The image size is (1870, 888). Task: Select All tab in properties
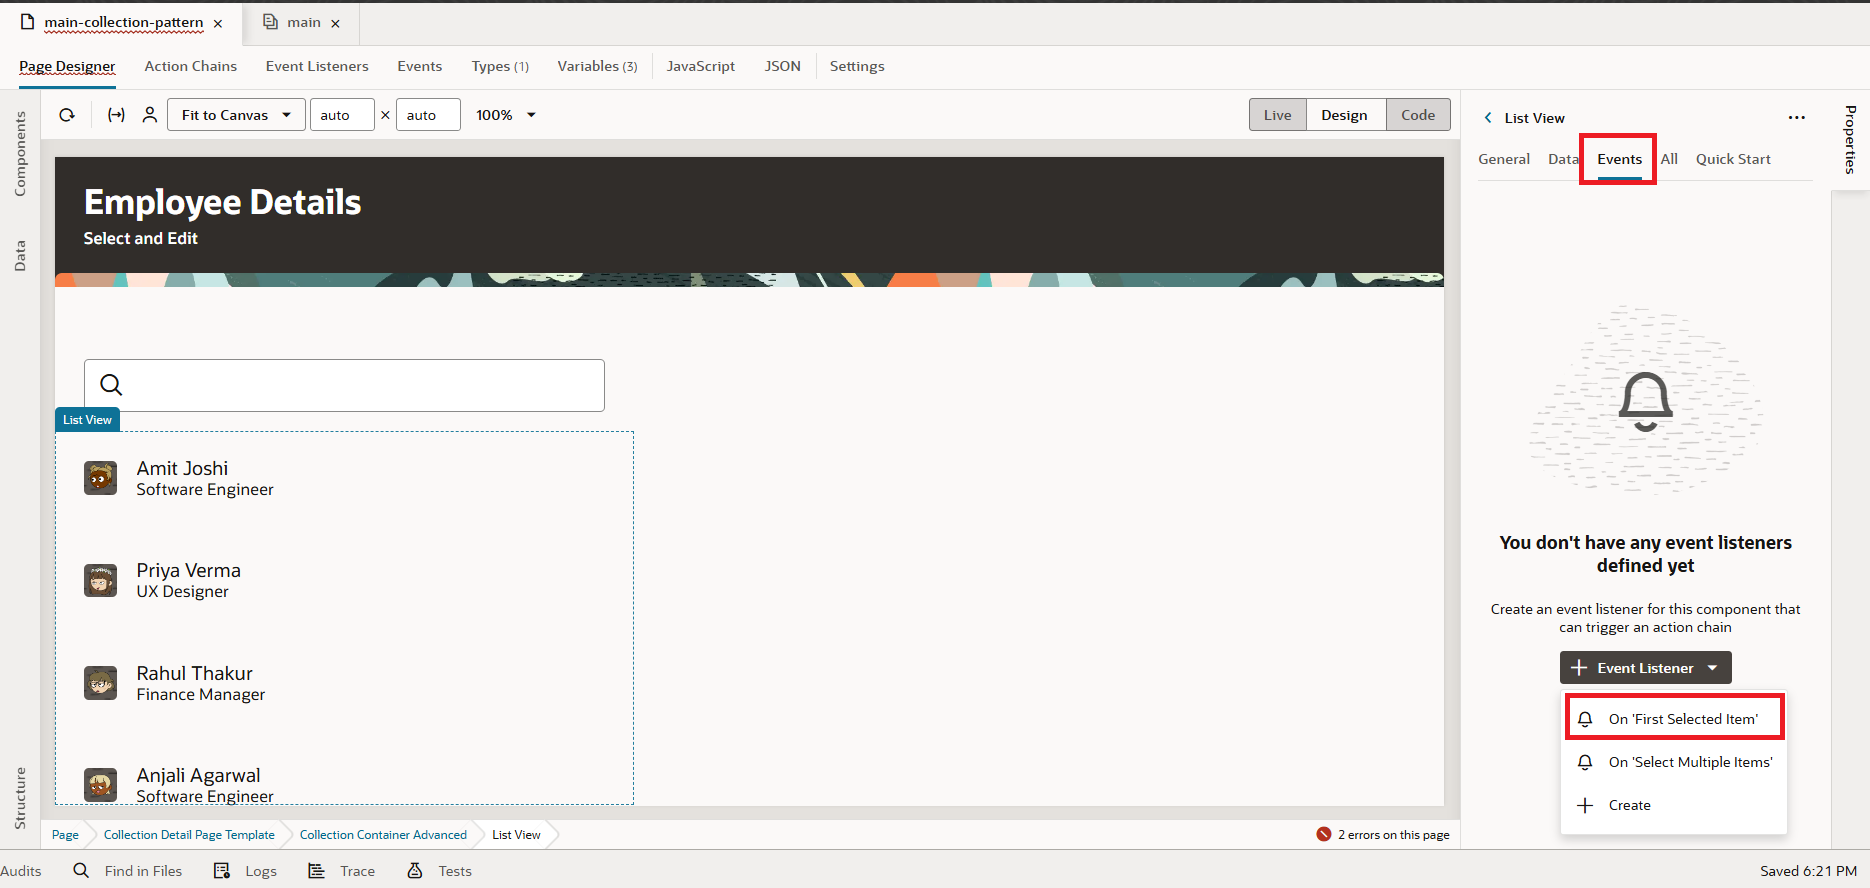point(1669,159)
